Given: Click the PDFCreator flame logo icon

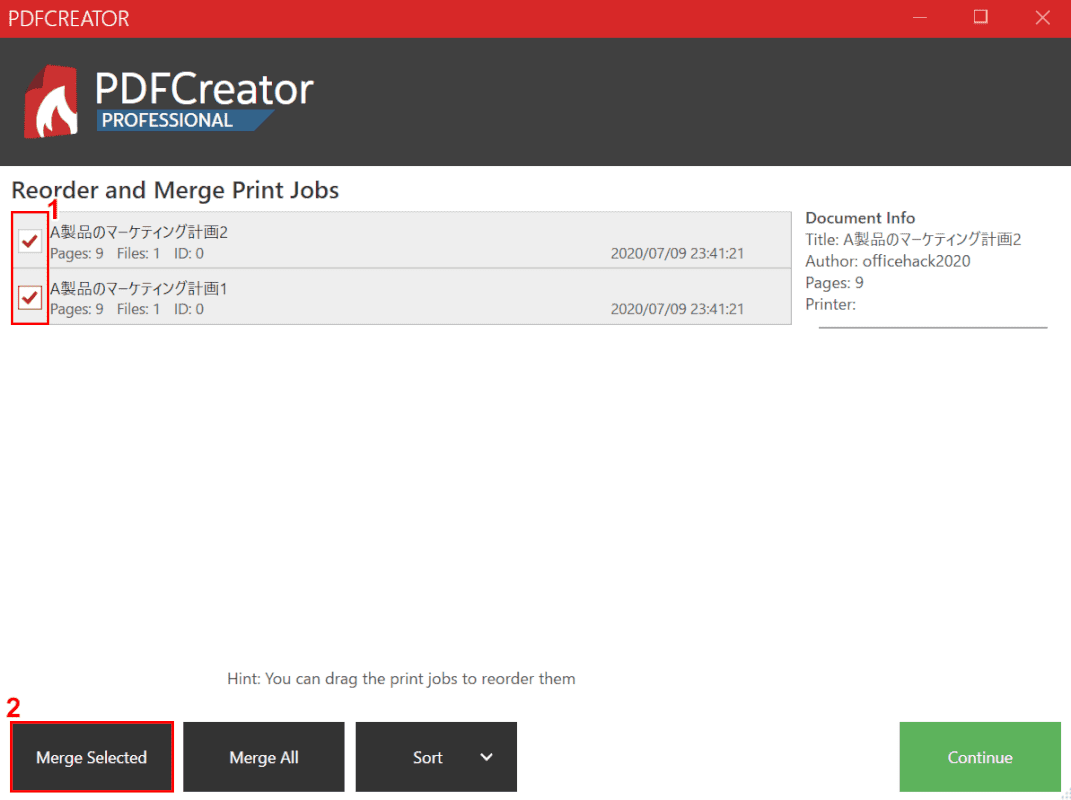Looking at the screenshot, I should coord(51,102).
